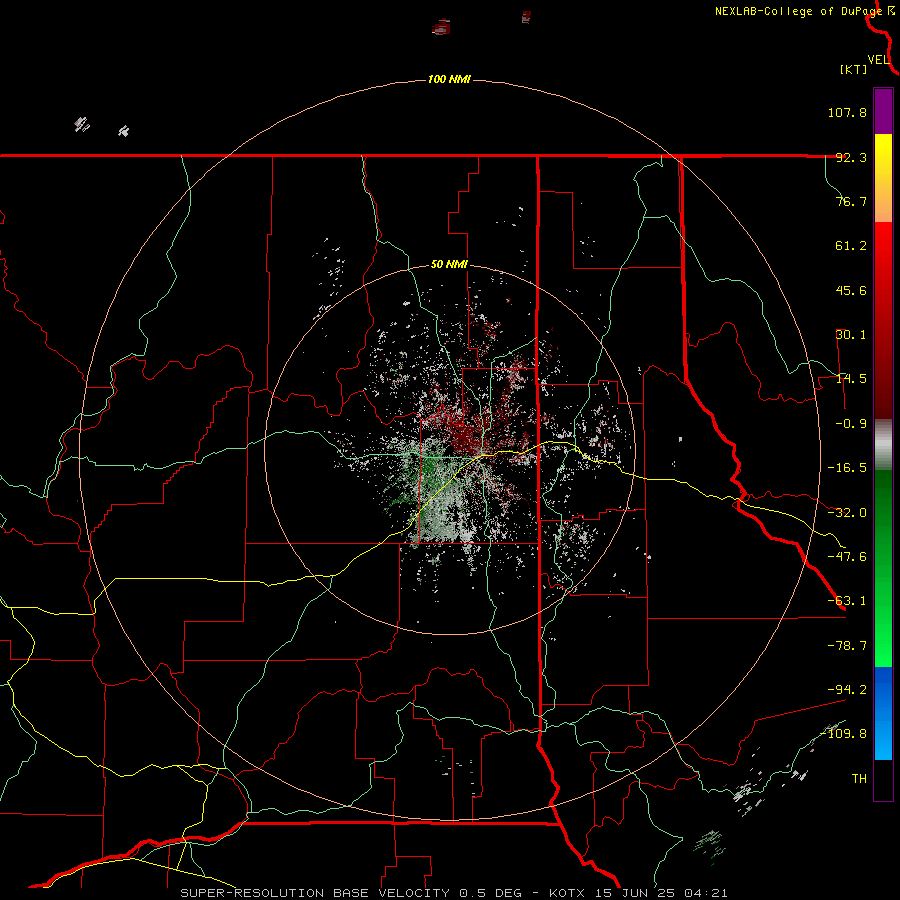Click the 100 NMI range ring label
The width and height of the screenshot is (900, 900).
(449, 79)
